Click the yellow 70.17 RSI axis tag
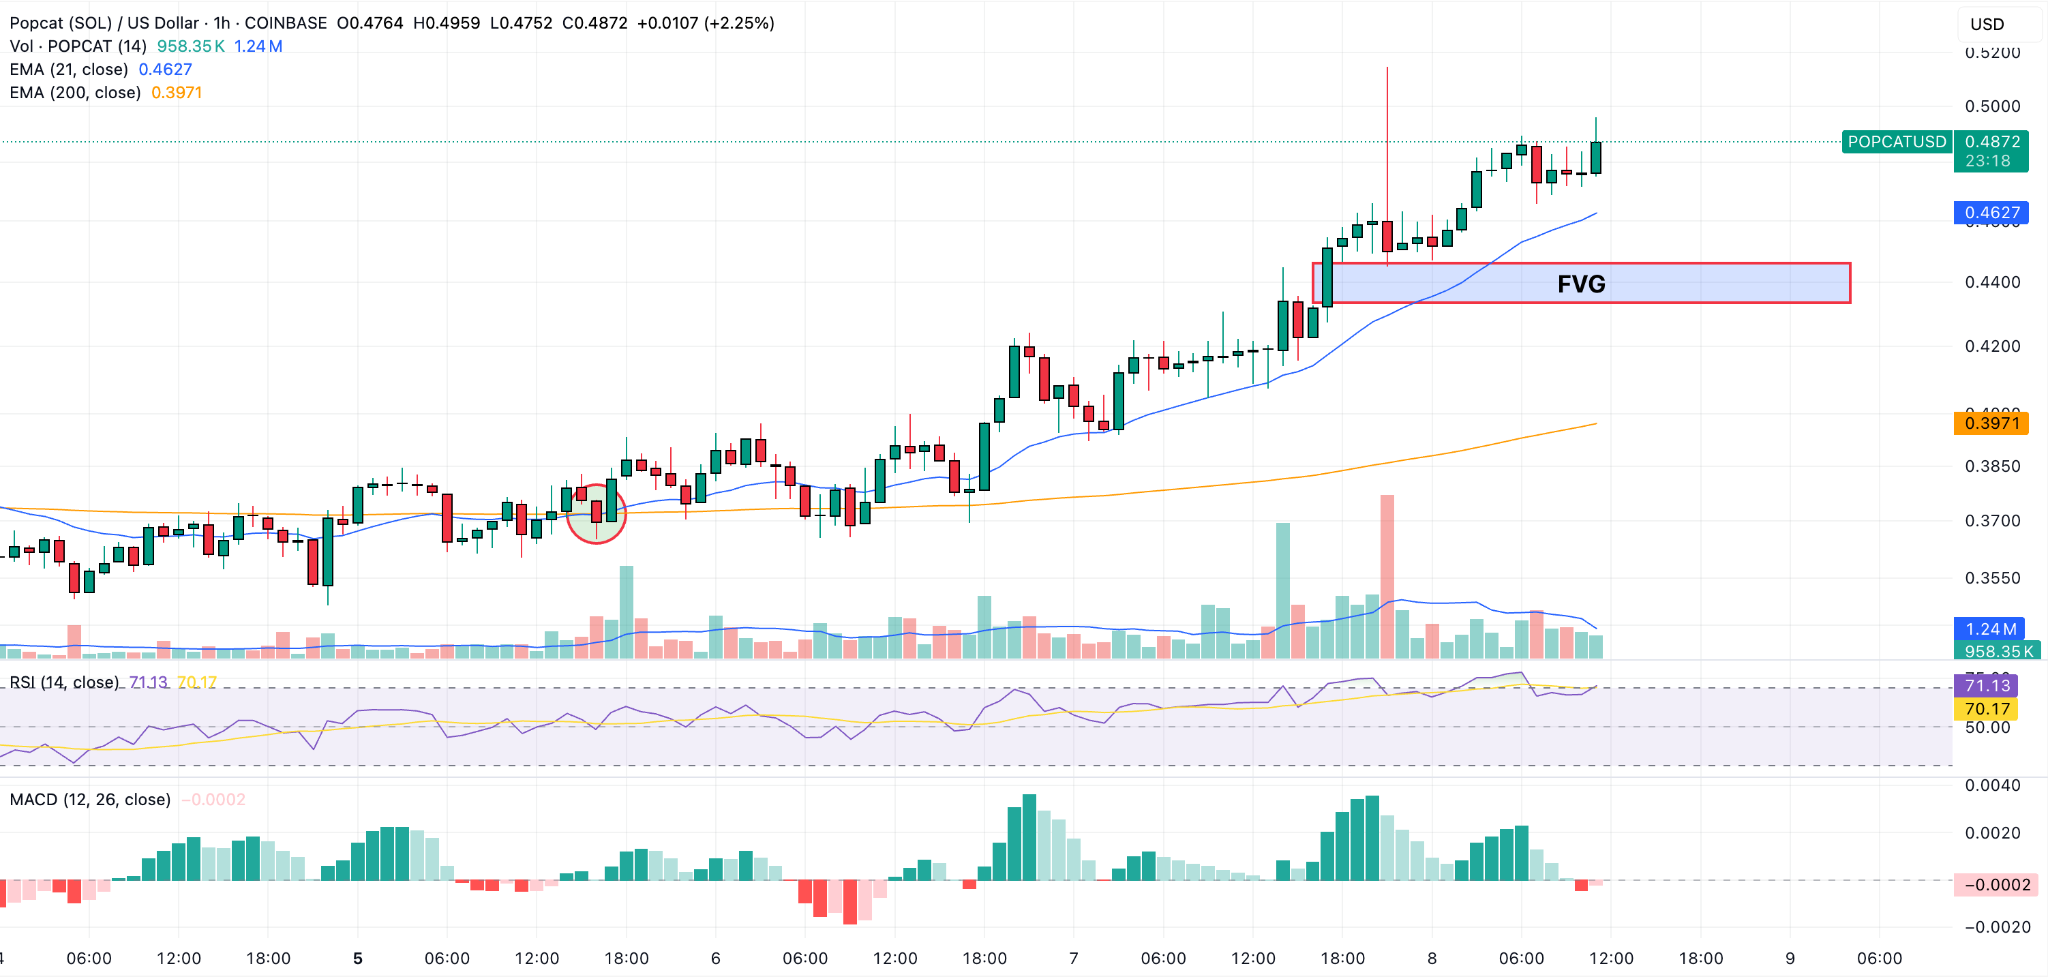Image resolution: width=2048 pixels, height=978 pixels. [x=1987, y=709]
